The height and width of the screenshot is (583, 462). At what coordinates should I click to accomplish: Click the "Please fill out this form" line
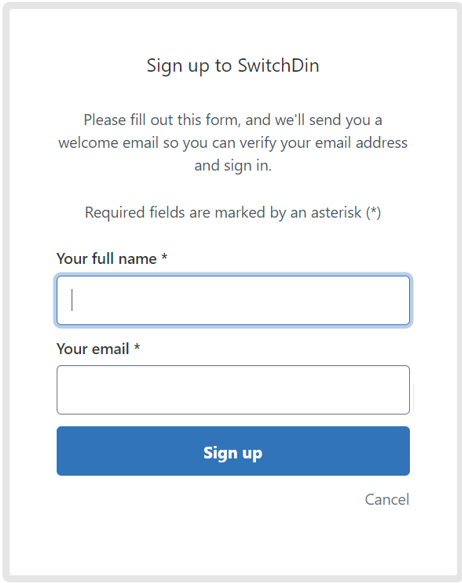click(x=233, y=120)
